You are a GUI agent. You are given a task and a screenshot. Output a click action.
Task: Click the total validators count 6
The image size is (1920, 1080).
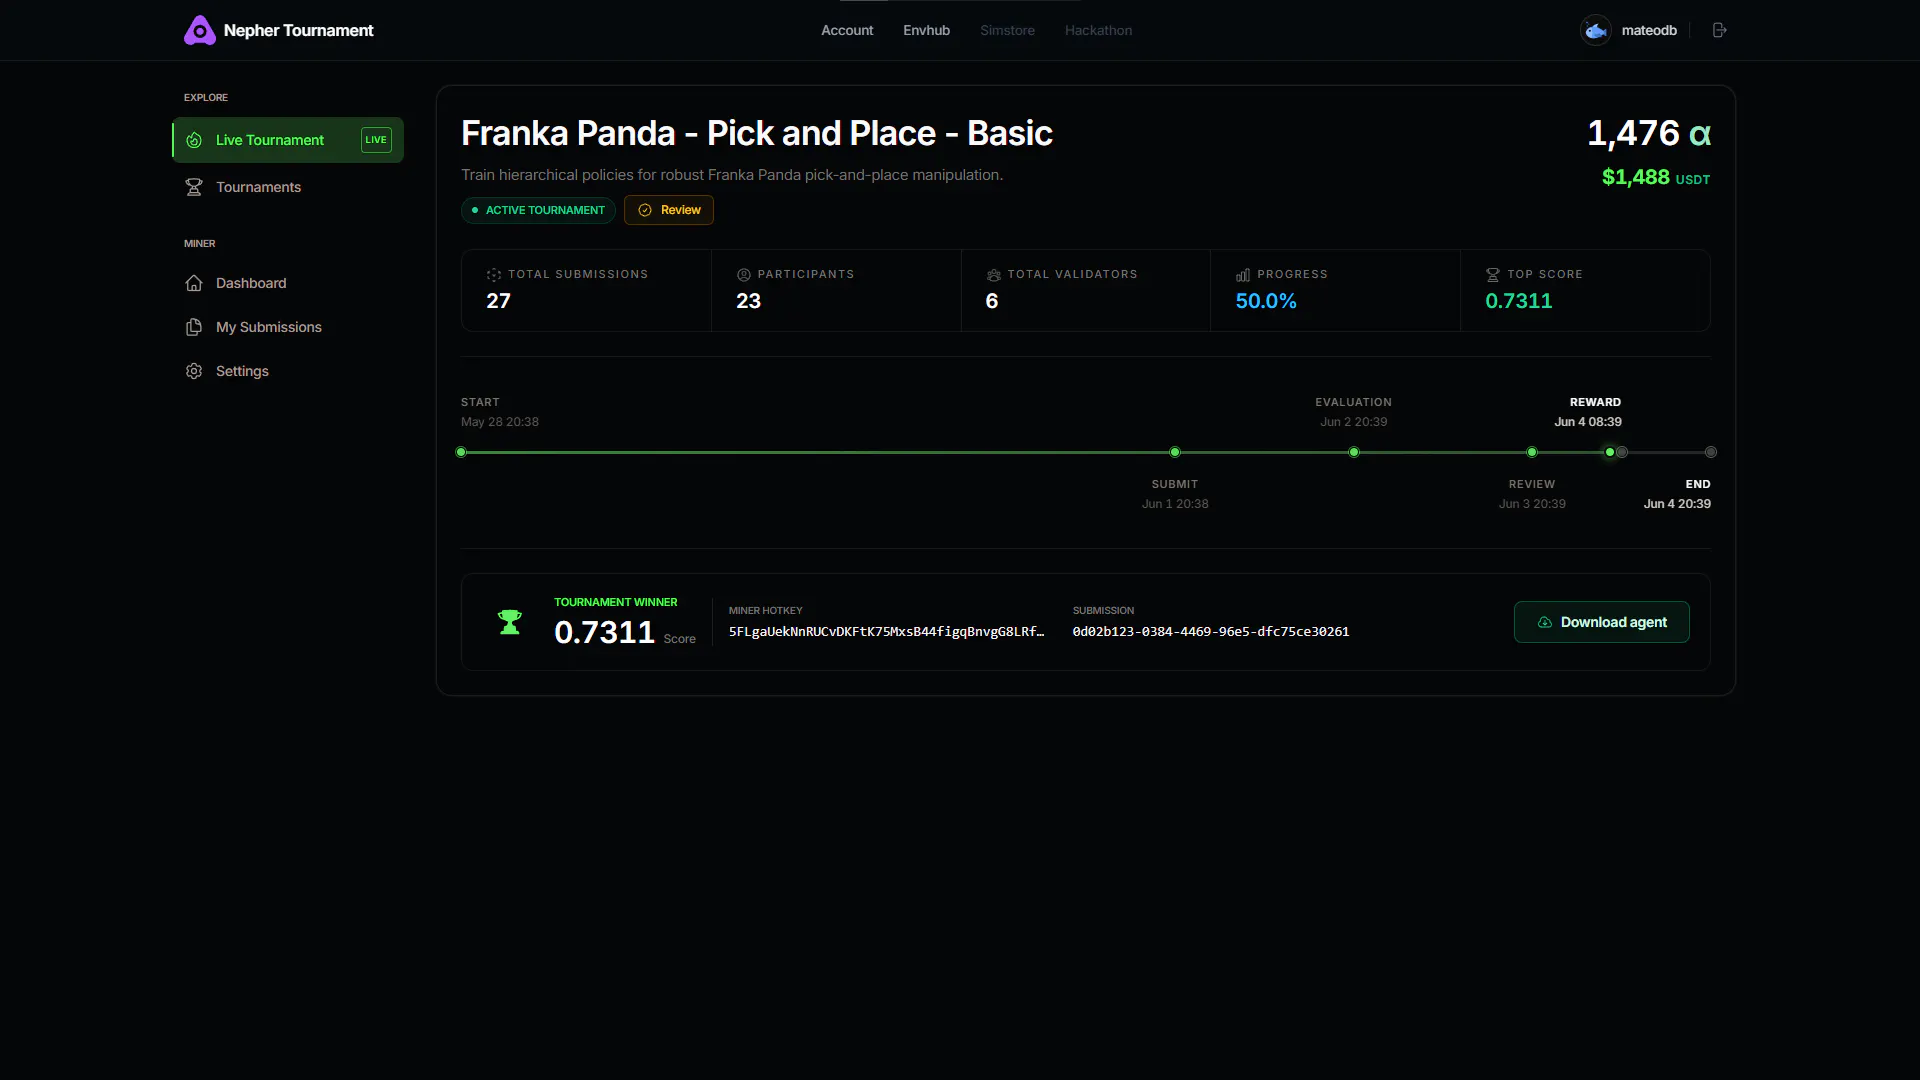[992, 301]
